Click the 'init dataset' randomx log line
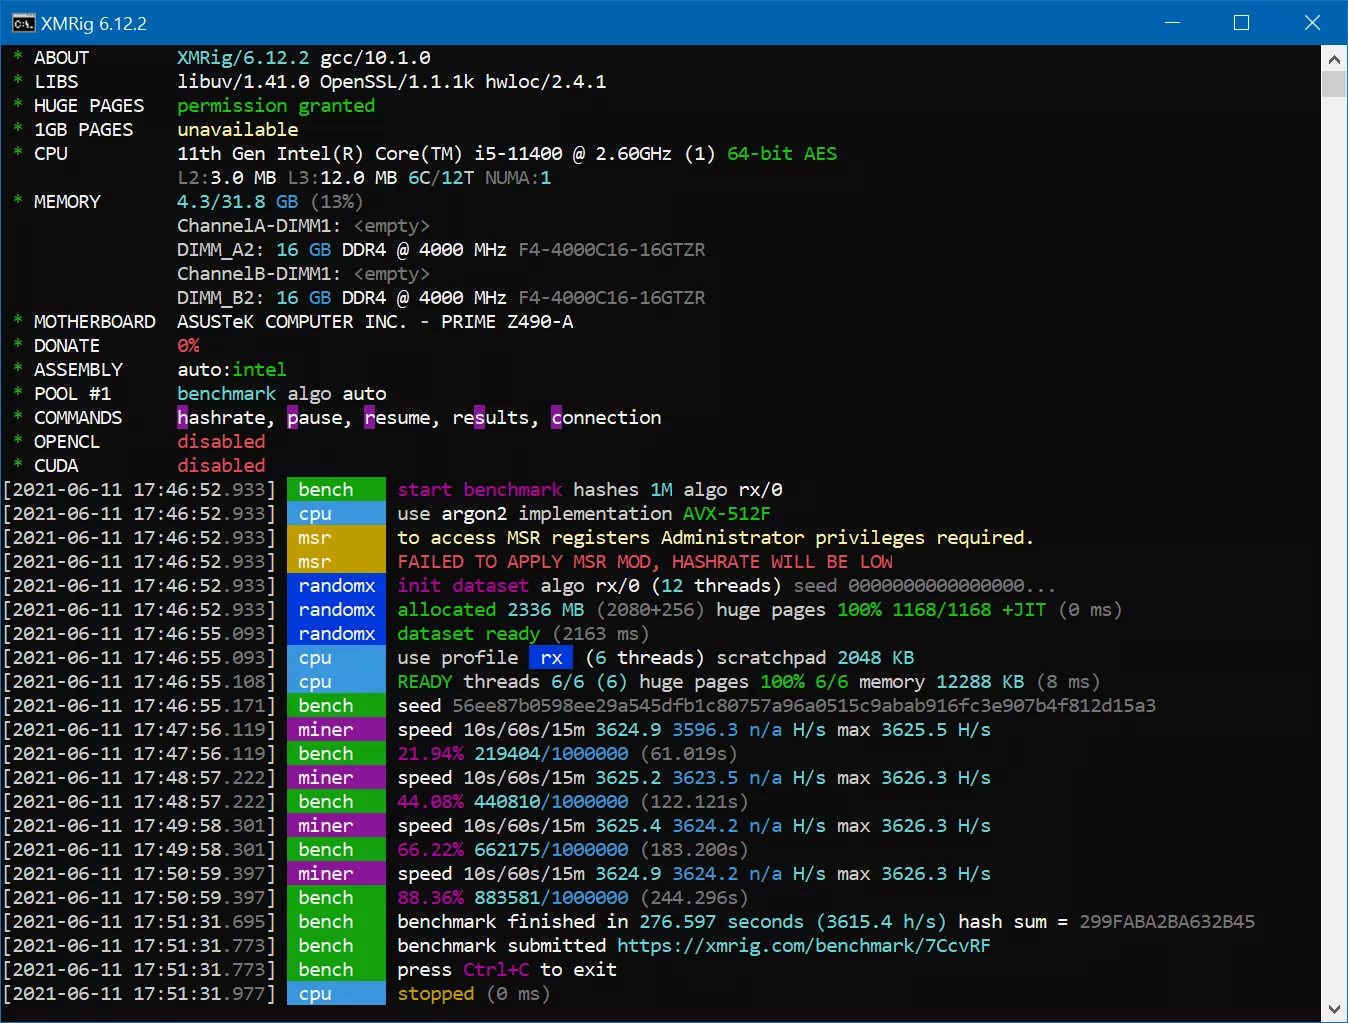Viewport: 1348px width, 1023px height. [727, 586]
